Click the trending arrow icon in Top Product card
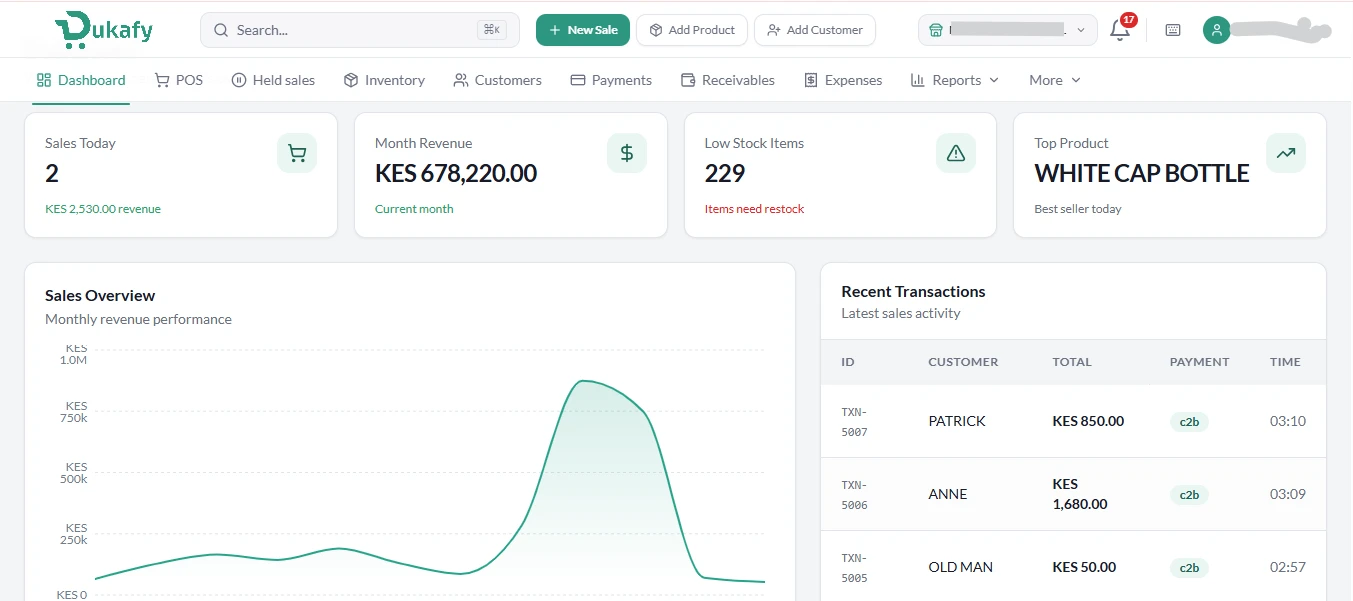The height and width of the screenshot is (601, 1353). click(1286, 153)
